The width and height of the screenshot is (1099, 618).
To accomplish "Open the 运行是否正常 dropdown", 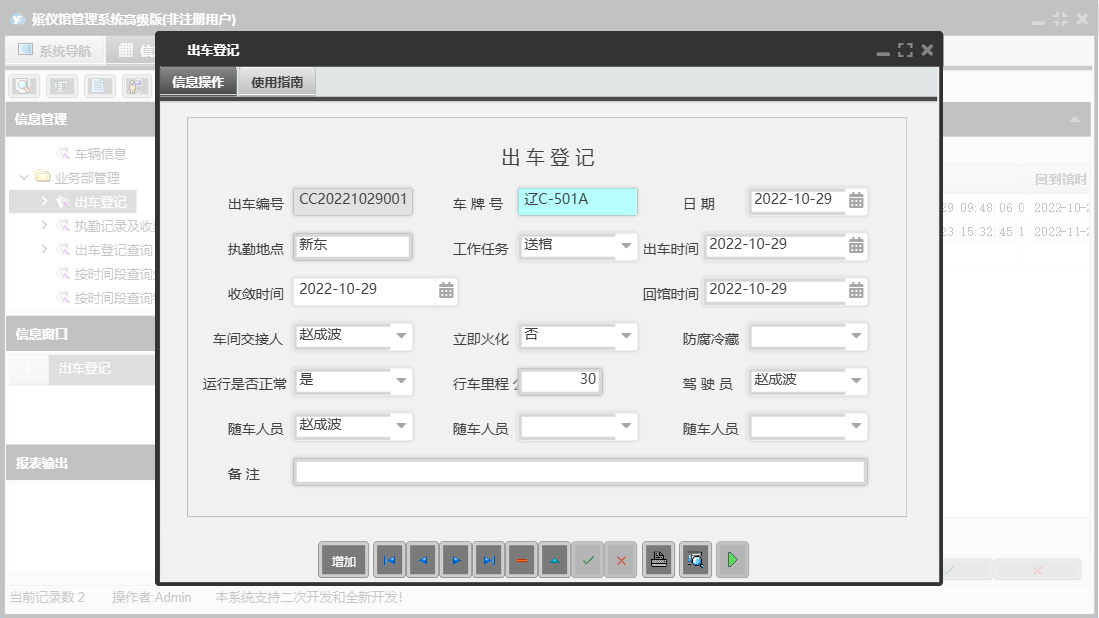I will click(x=401, y=381).
